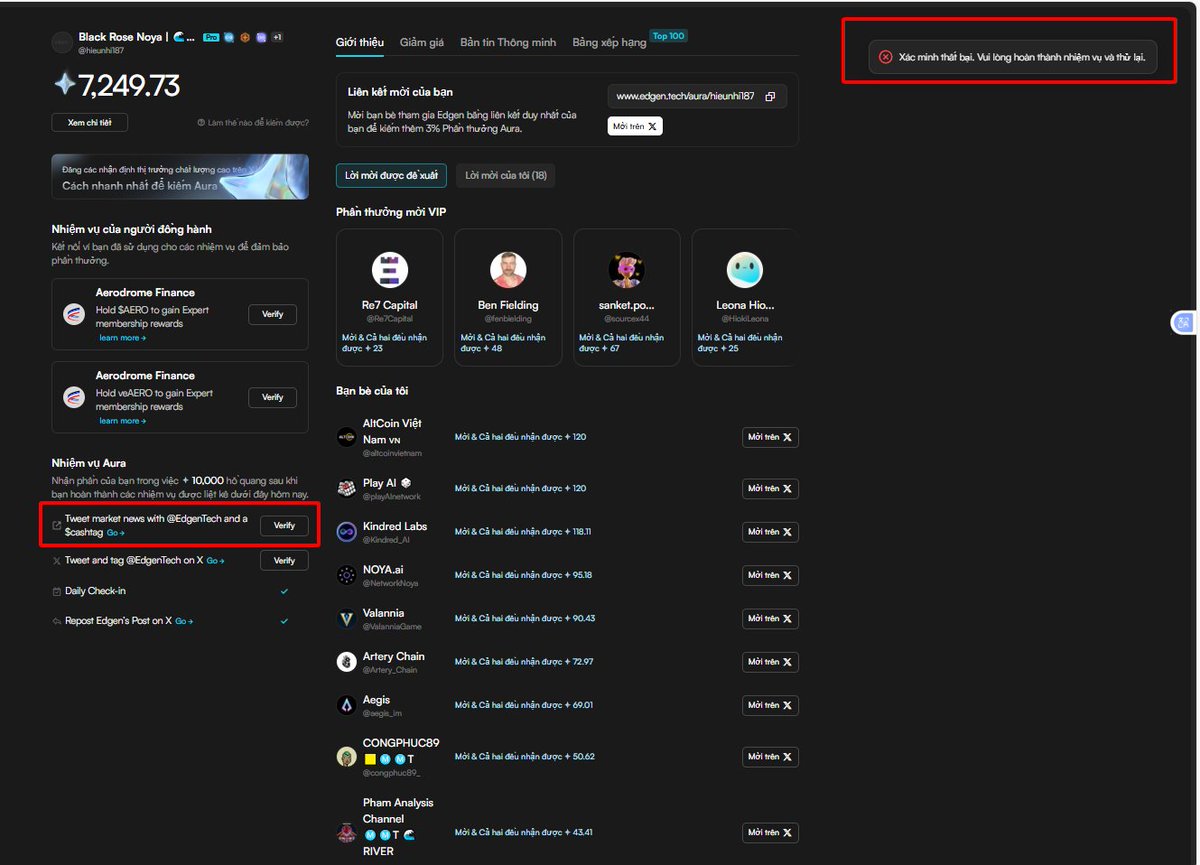Click the Artery Chain avatar icon
Viewport: 1200px width, 865px height.
click(x=347, y=662)
